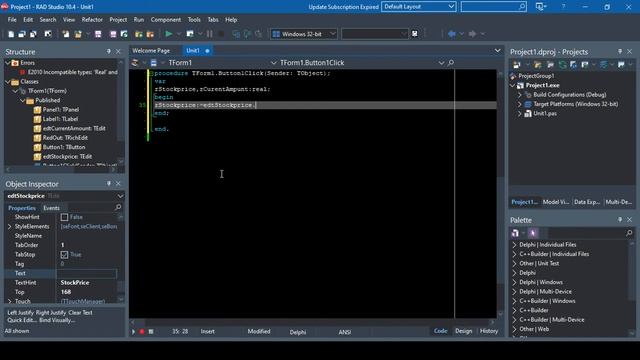640x360 pixels.
Task: Click the editor horizontal scrollbar
Action: pos(312,322)
